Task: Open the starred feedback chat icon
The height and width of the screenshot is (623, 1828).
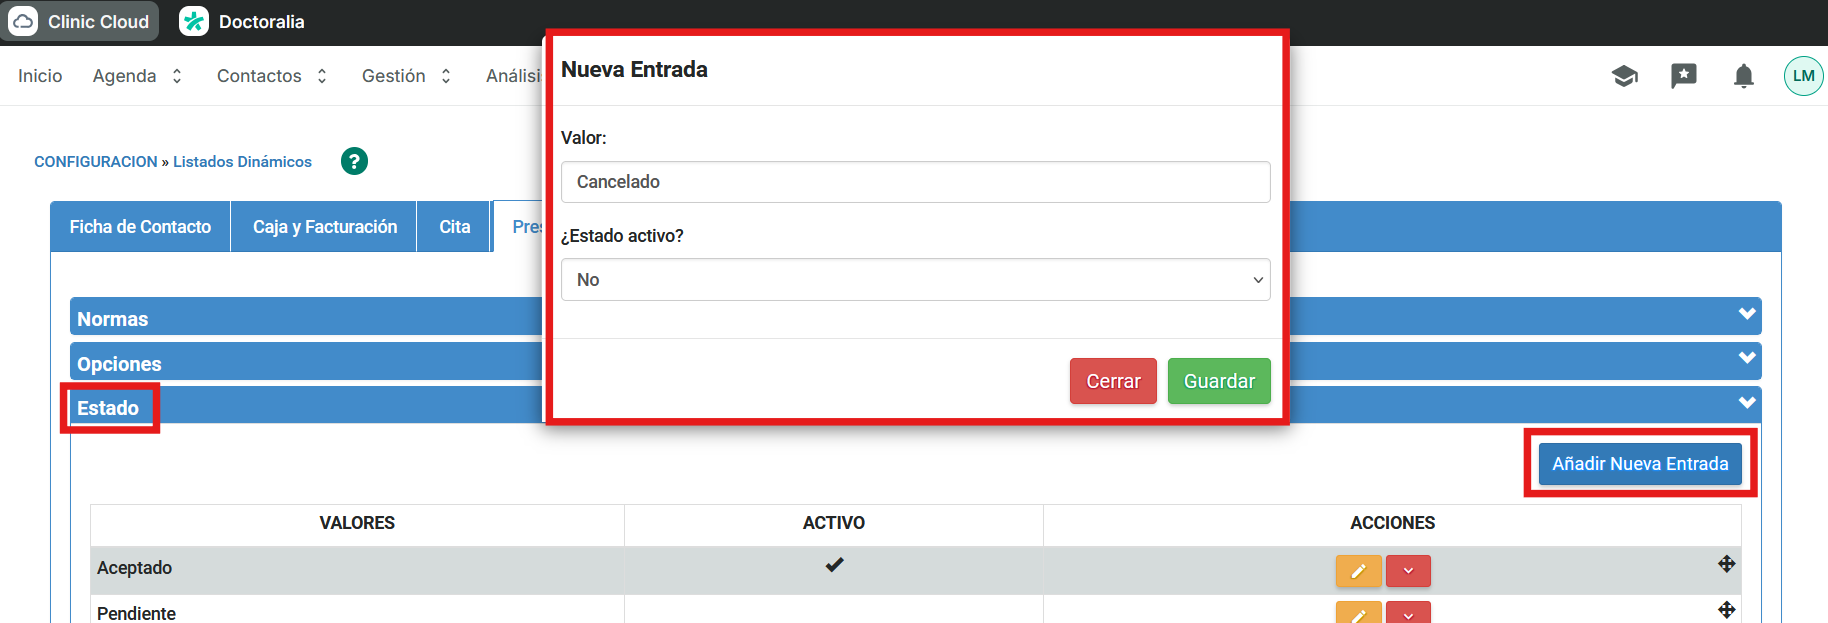Action: tap(1683, 76)
